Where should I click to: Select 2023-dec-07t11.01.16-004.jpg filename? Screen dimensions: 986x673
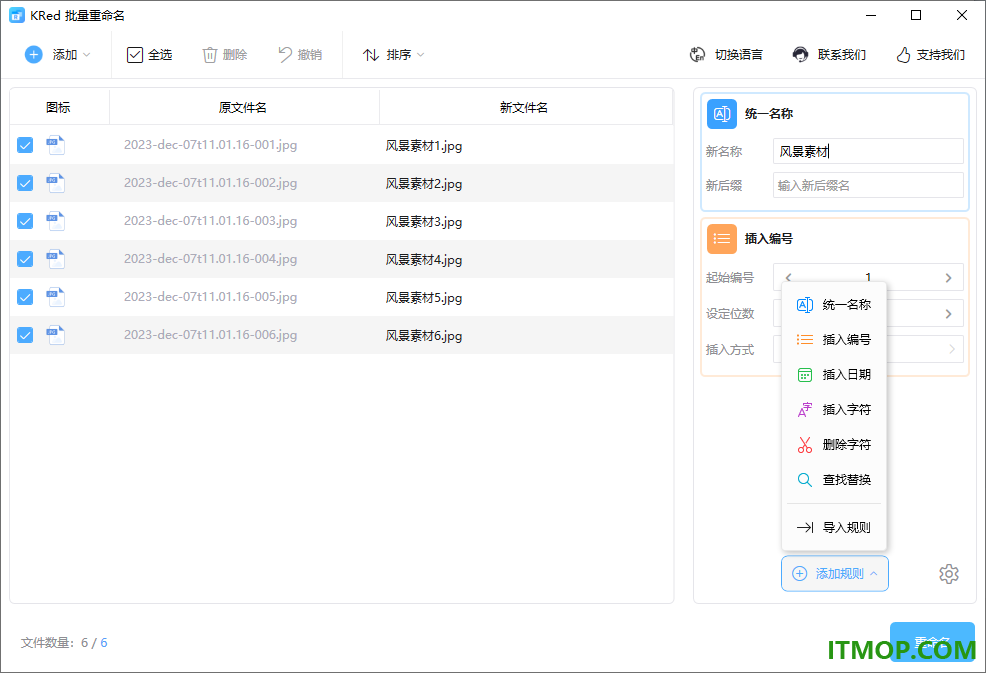pyautogui.click(x=210, y=259)
